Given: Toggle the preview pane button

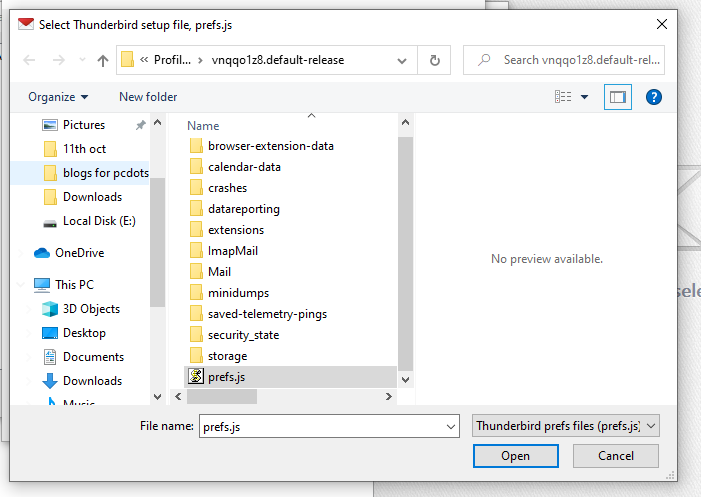Looking at the screenshot, I should (618, 97).
